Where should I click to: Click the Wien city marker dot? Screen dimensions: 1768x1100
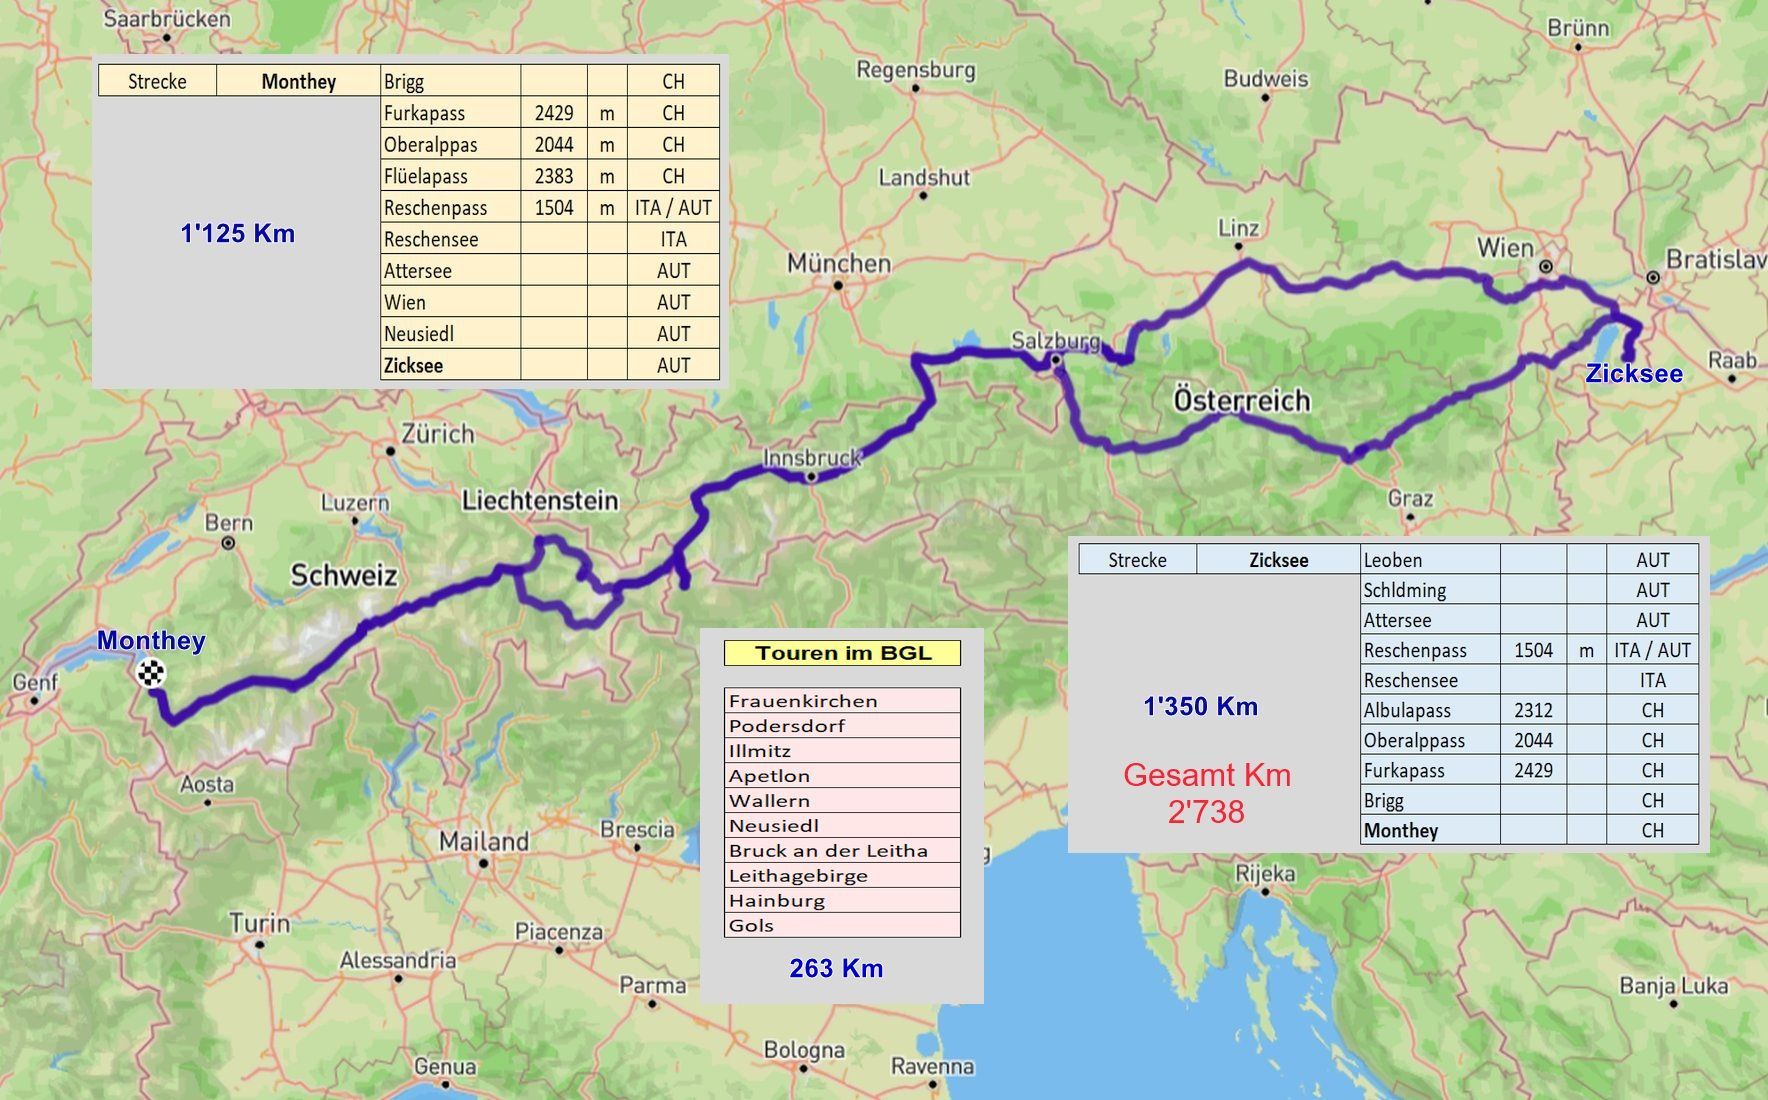coord(1546,267)
